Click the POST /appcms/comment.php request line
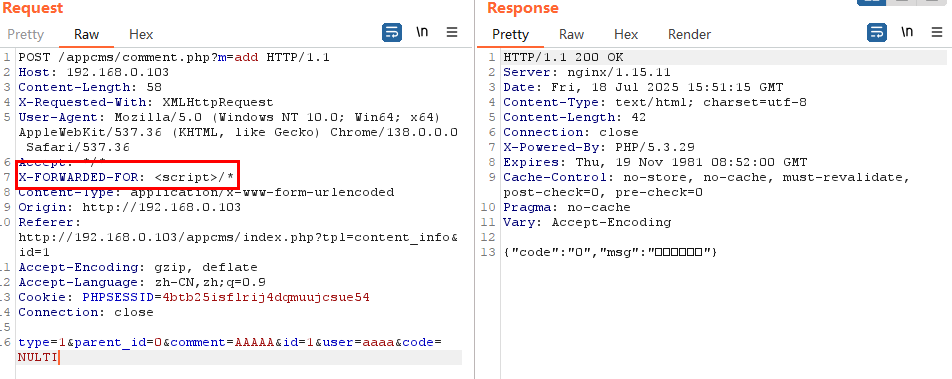Viewport: 952px width, 379px height. click(x=174, y=58)
